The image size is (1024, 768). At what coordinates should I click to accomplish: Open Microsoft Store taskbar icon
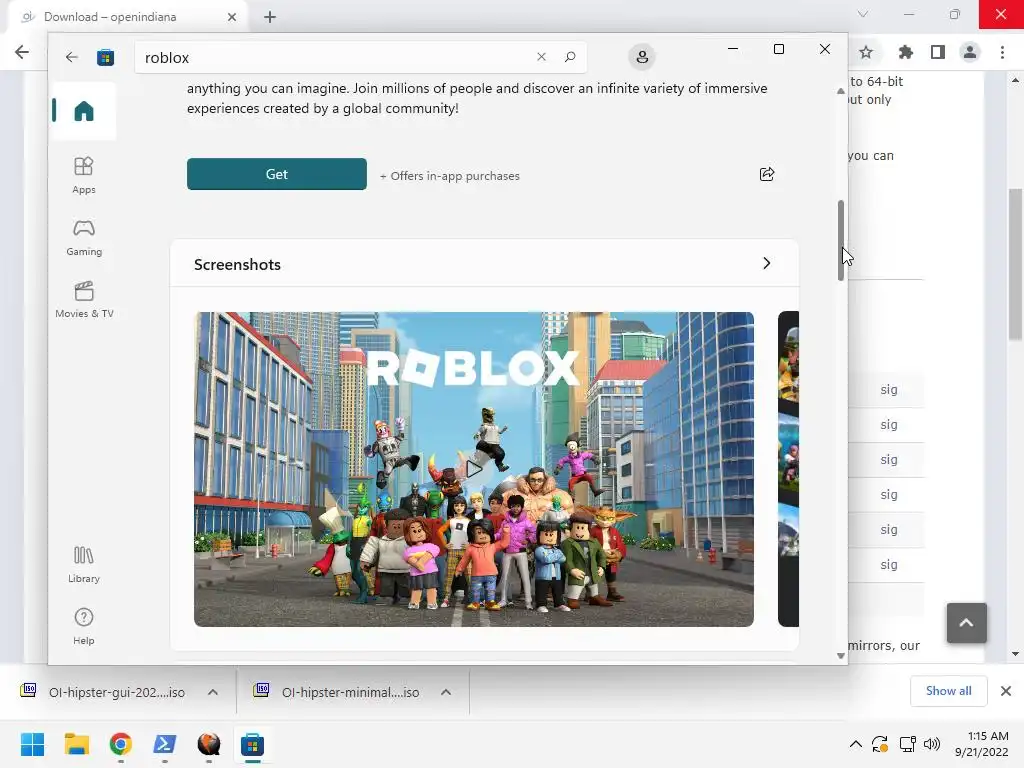coord(252,744)
